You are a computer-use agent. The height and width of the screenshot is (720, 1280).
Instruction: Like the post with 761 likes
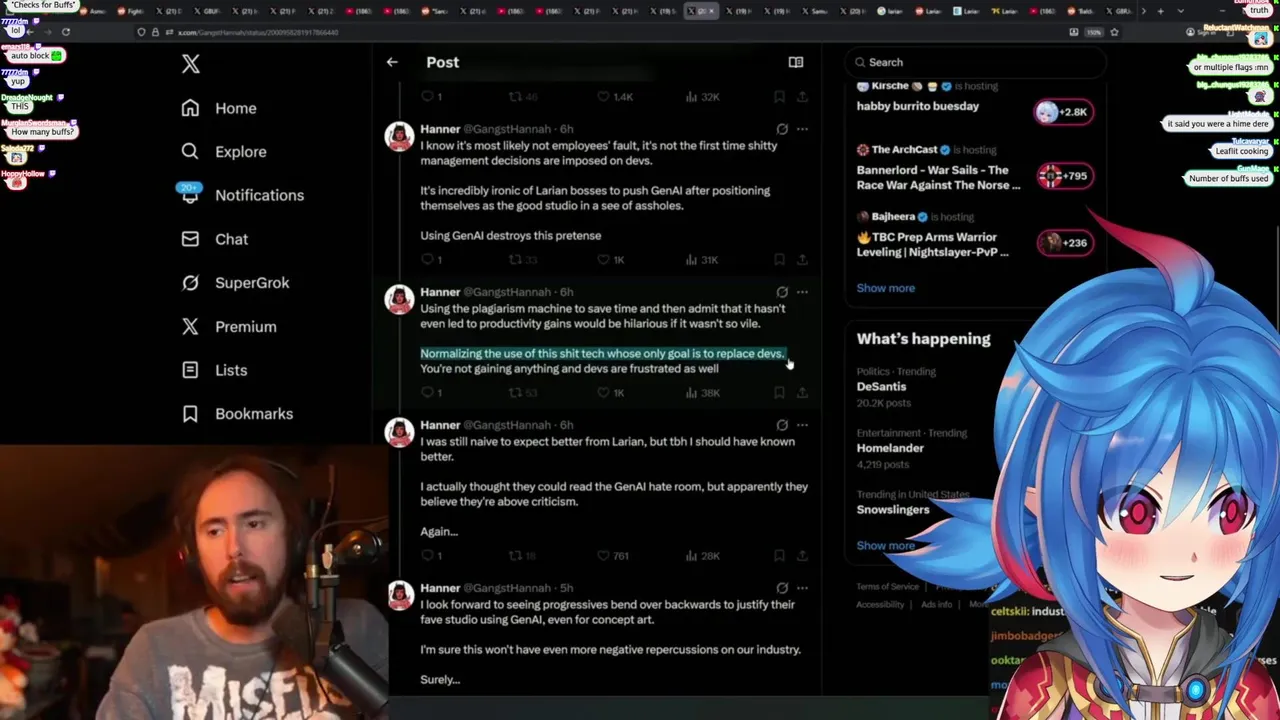pyautogui.click(x=613, y=556)
